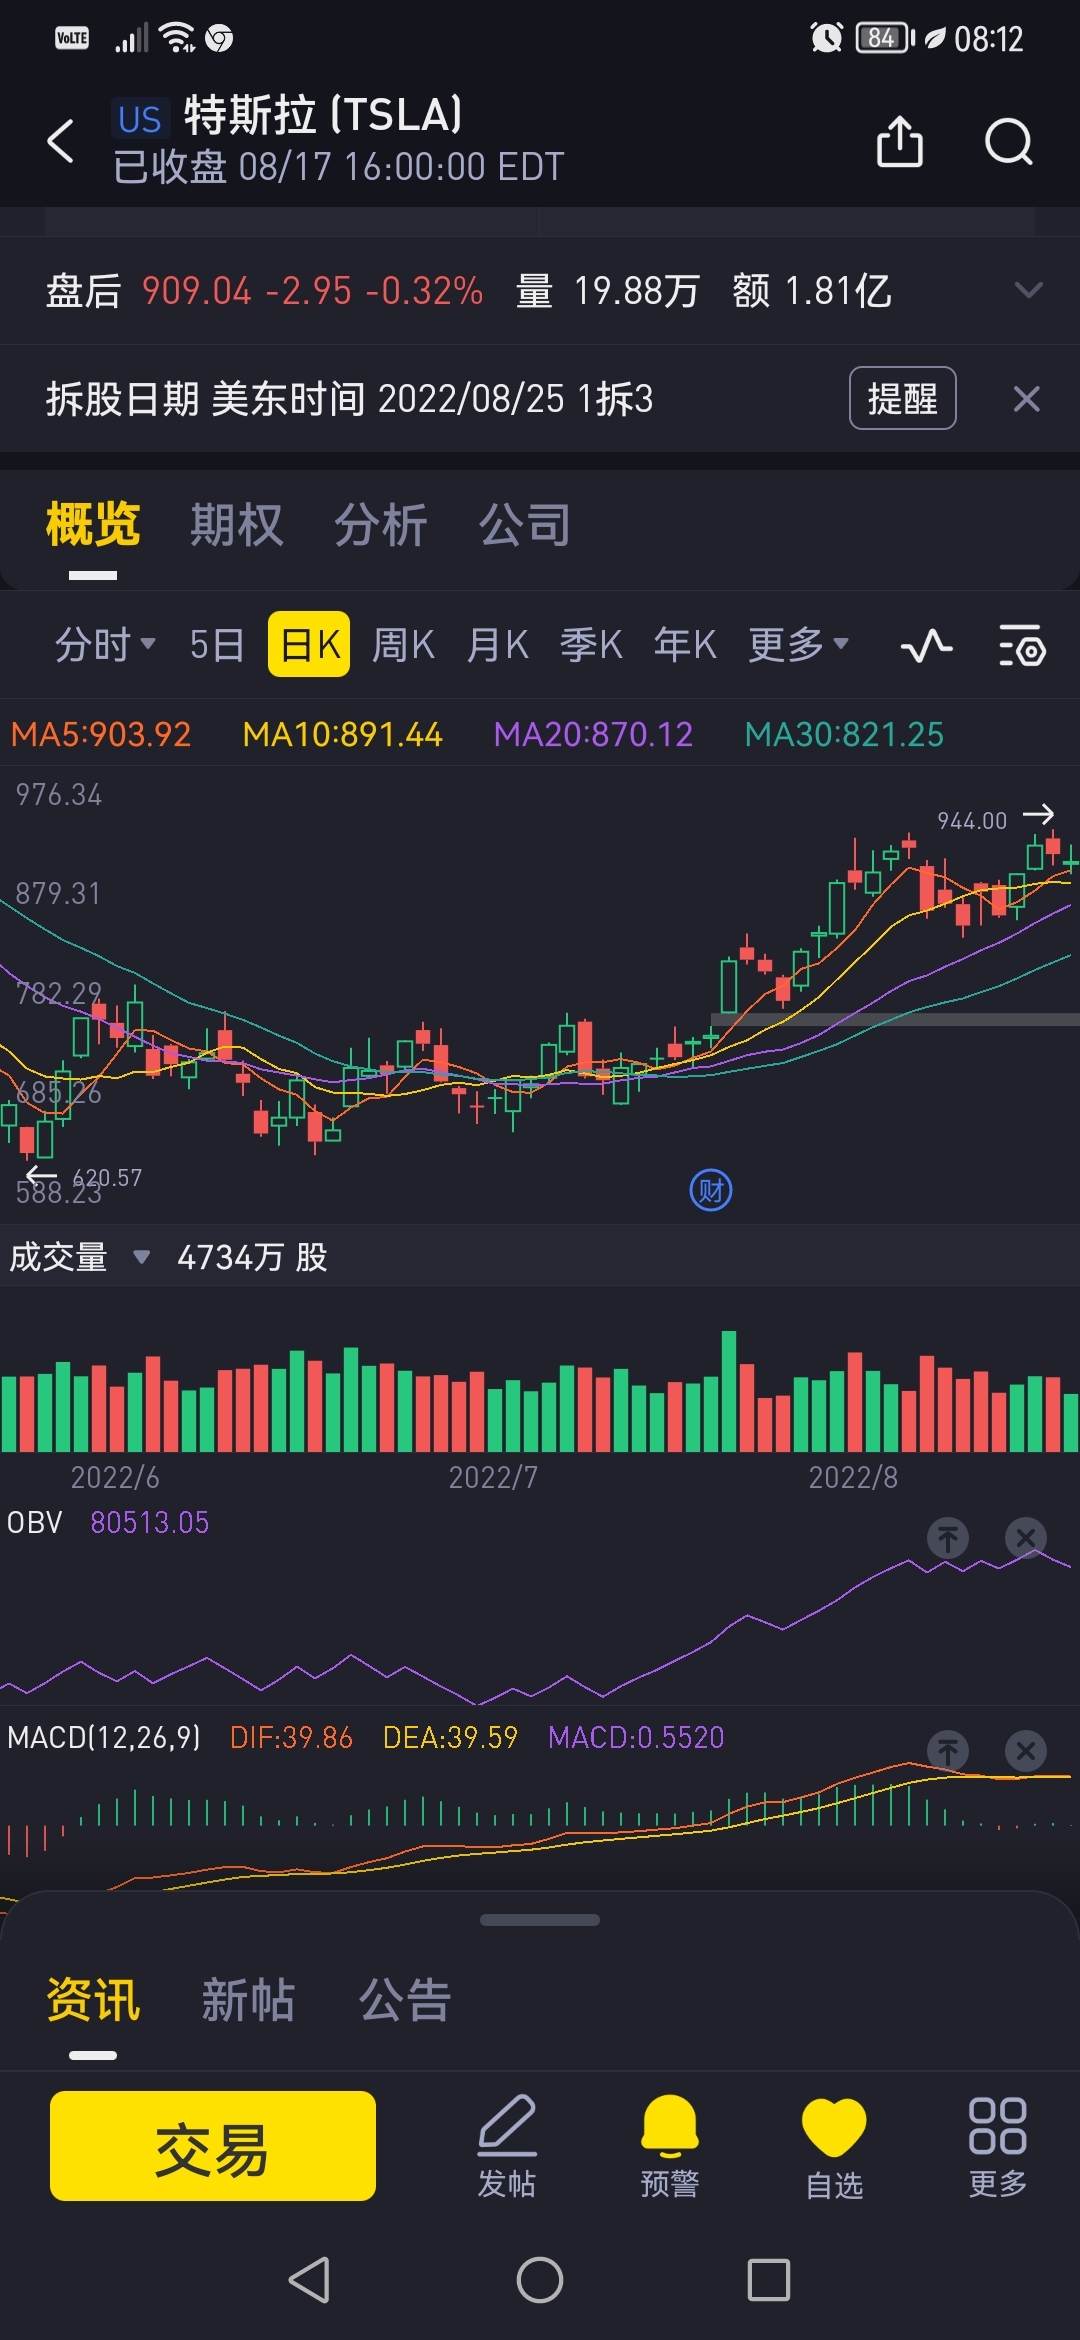Tap the after-hours price 909.04
This screenshot has height=2340, width=1080.
196,291
